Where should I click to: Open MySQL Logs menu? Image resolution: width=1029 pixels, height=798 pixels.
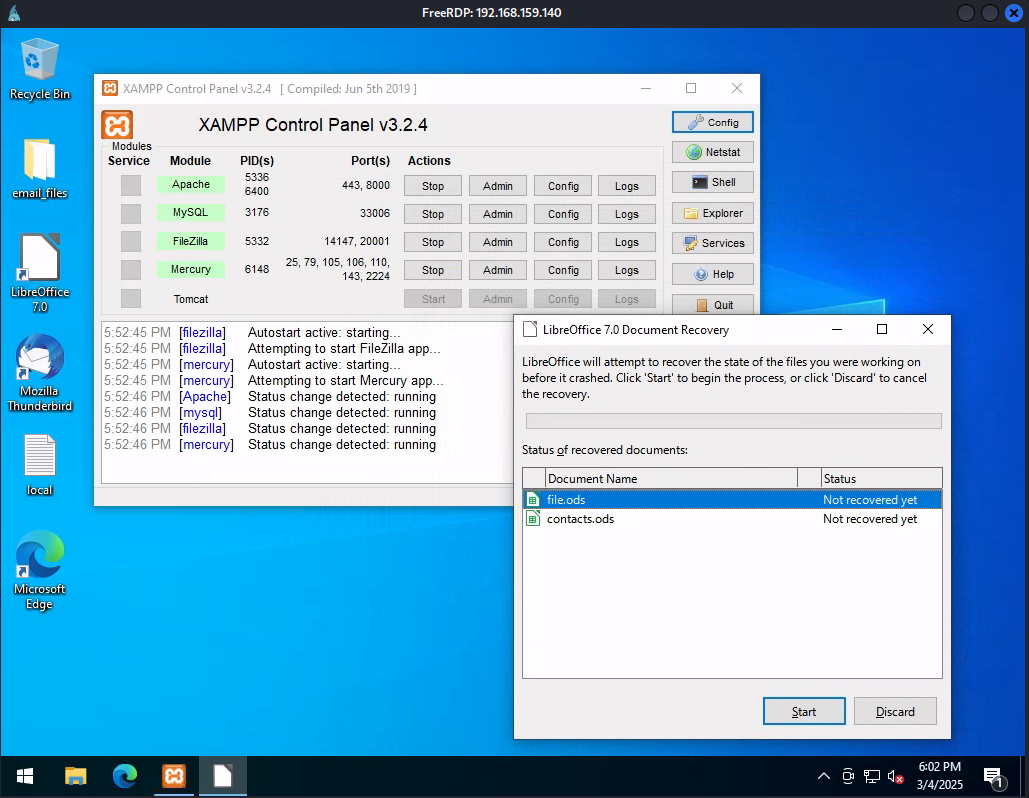[627, 214]
